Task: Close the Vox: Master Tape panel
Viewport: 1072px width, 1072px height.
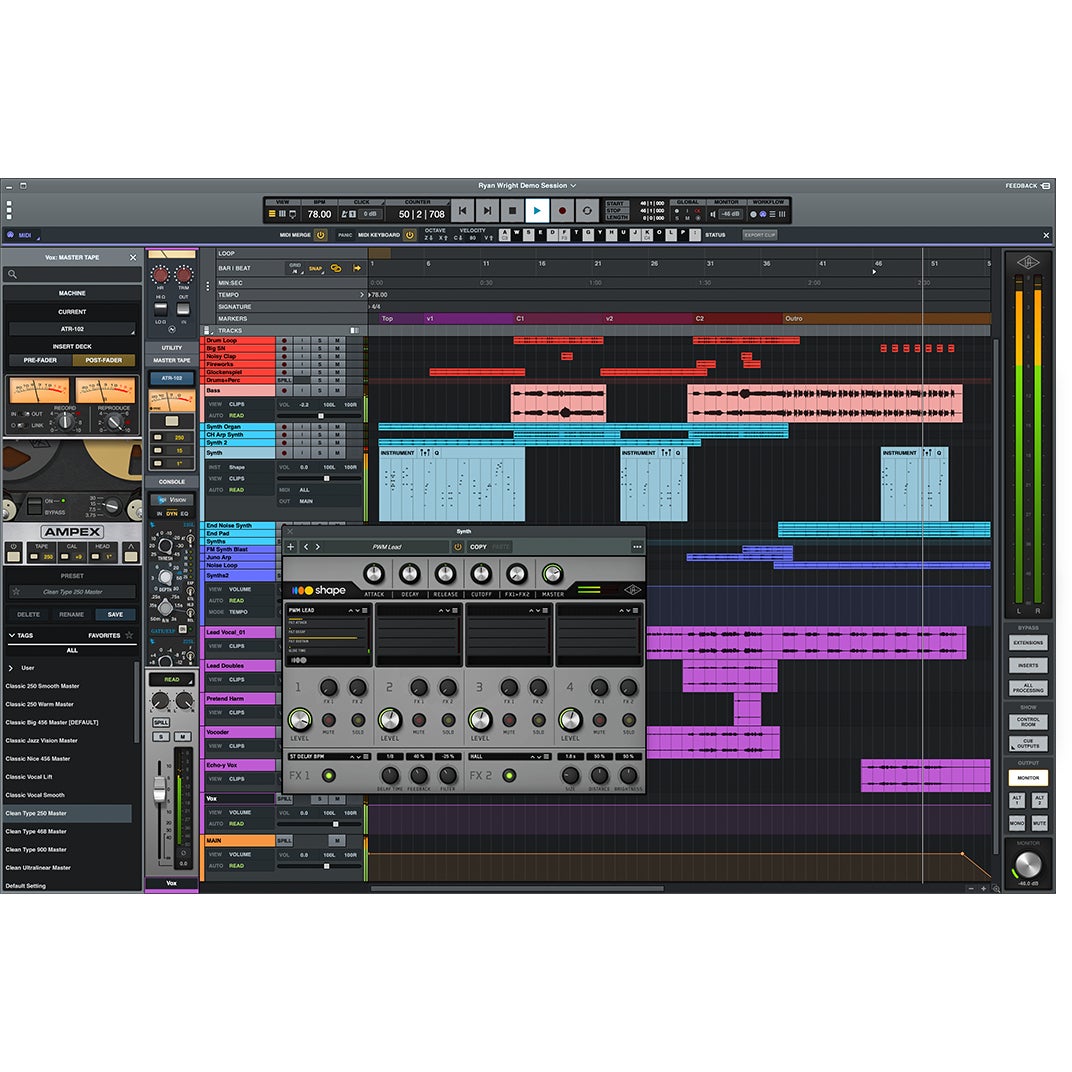Action: 133,258
